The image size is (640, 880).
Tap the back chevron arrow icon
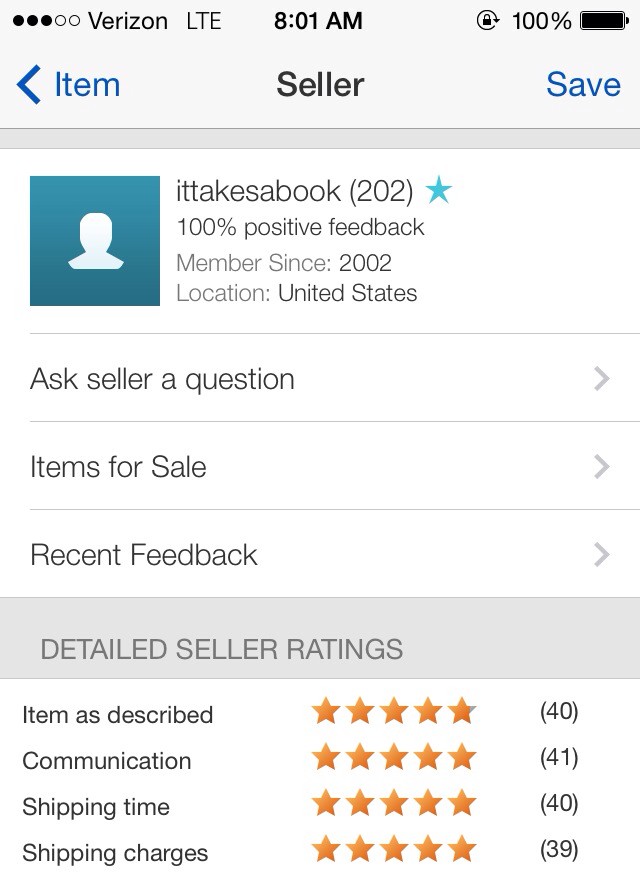point(29,85)
